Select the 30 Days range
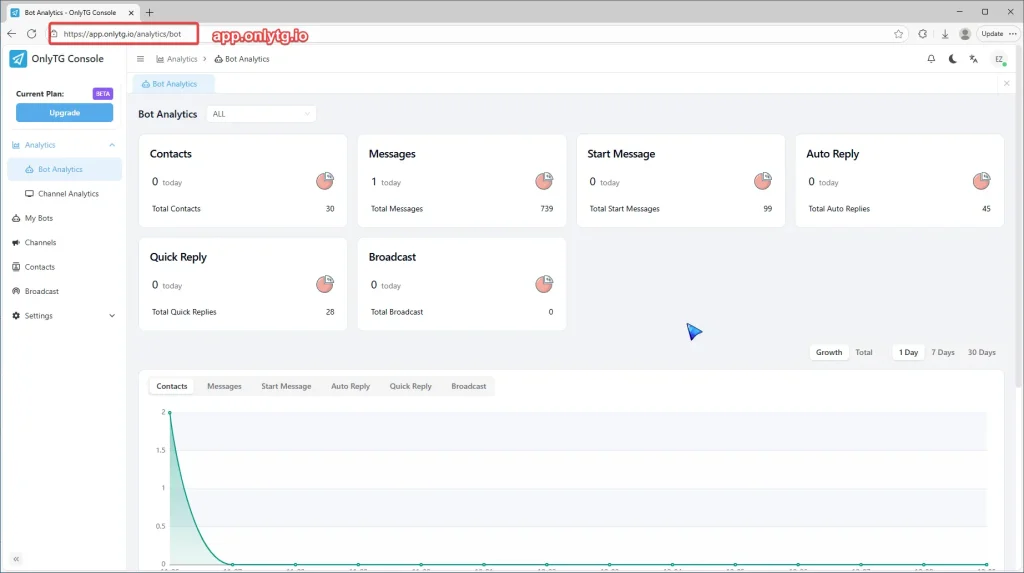The height and width of the screenshot is (573, 1024). (982, 352)
